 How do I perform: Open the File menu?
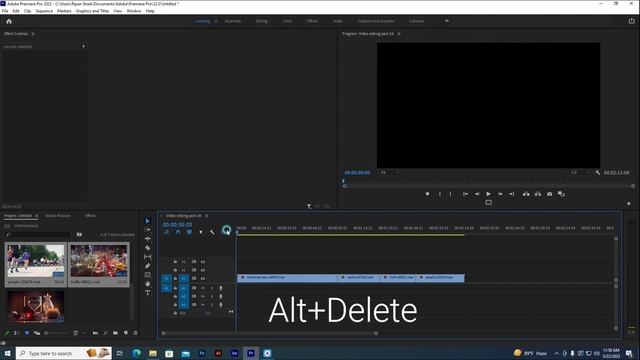pos(5,11)
